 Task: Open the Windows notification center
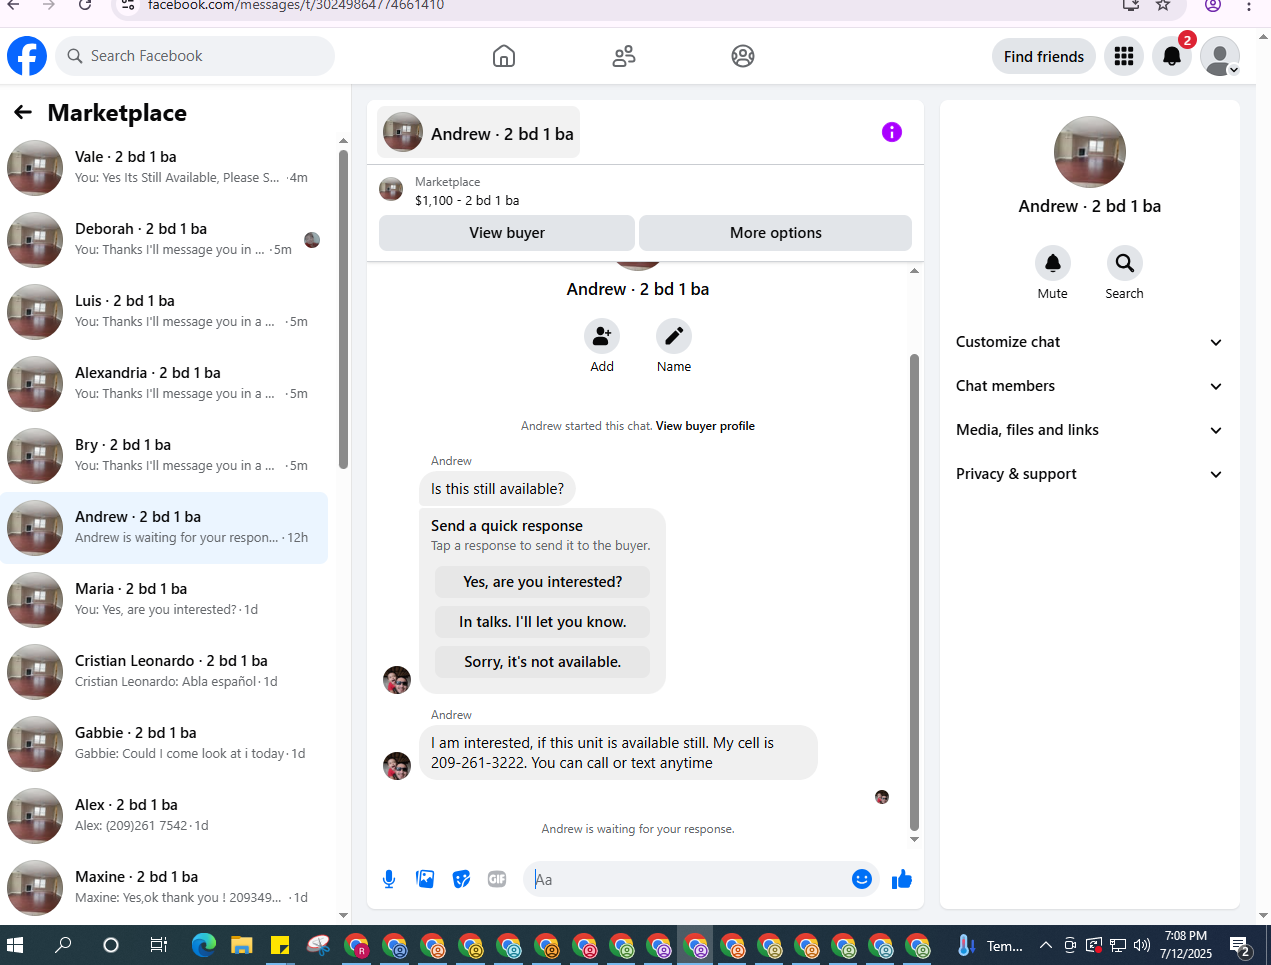pyautogui.click(x=1241, y=945)
